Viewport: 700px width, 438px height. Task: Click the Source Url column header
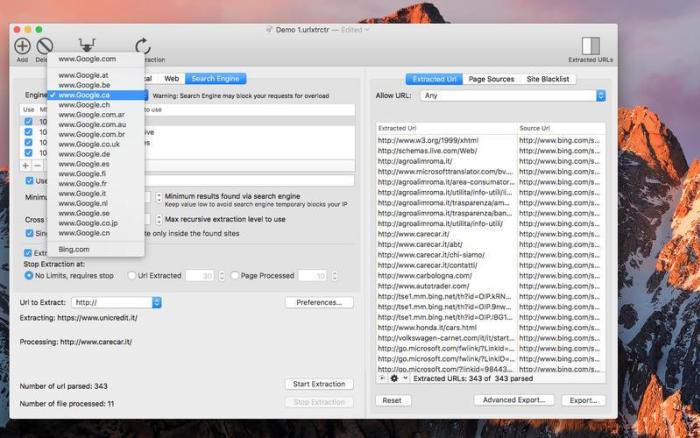[561, 128]
